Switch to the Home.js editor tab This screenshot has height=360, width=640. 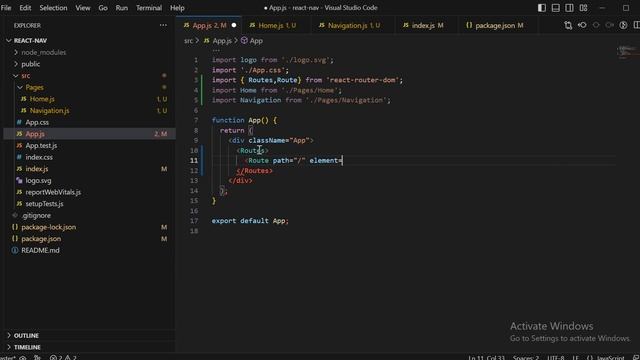click(x=277, y=25)
